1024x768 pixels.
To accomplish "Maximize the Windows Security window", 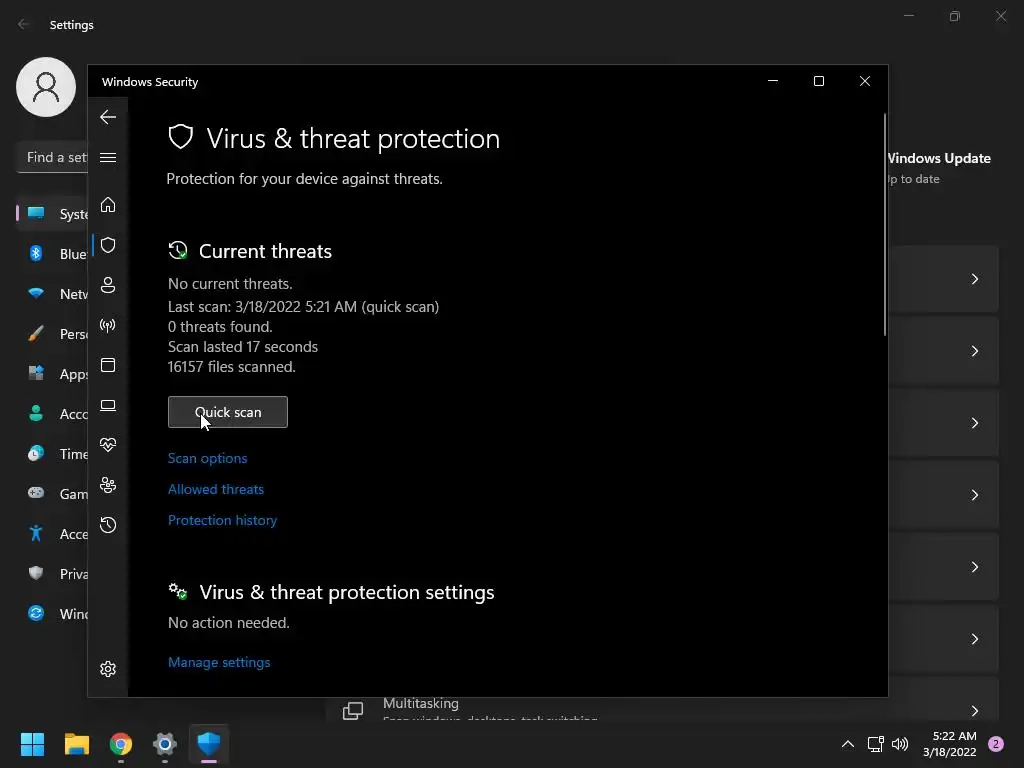I will click(819, 81).
